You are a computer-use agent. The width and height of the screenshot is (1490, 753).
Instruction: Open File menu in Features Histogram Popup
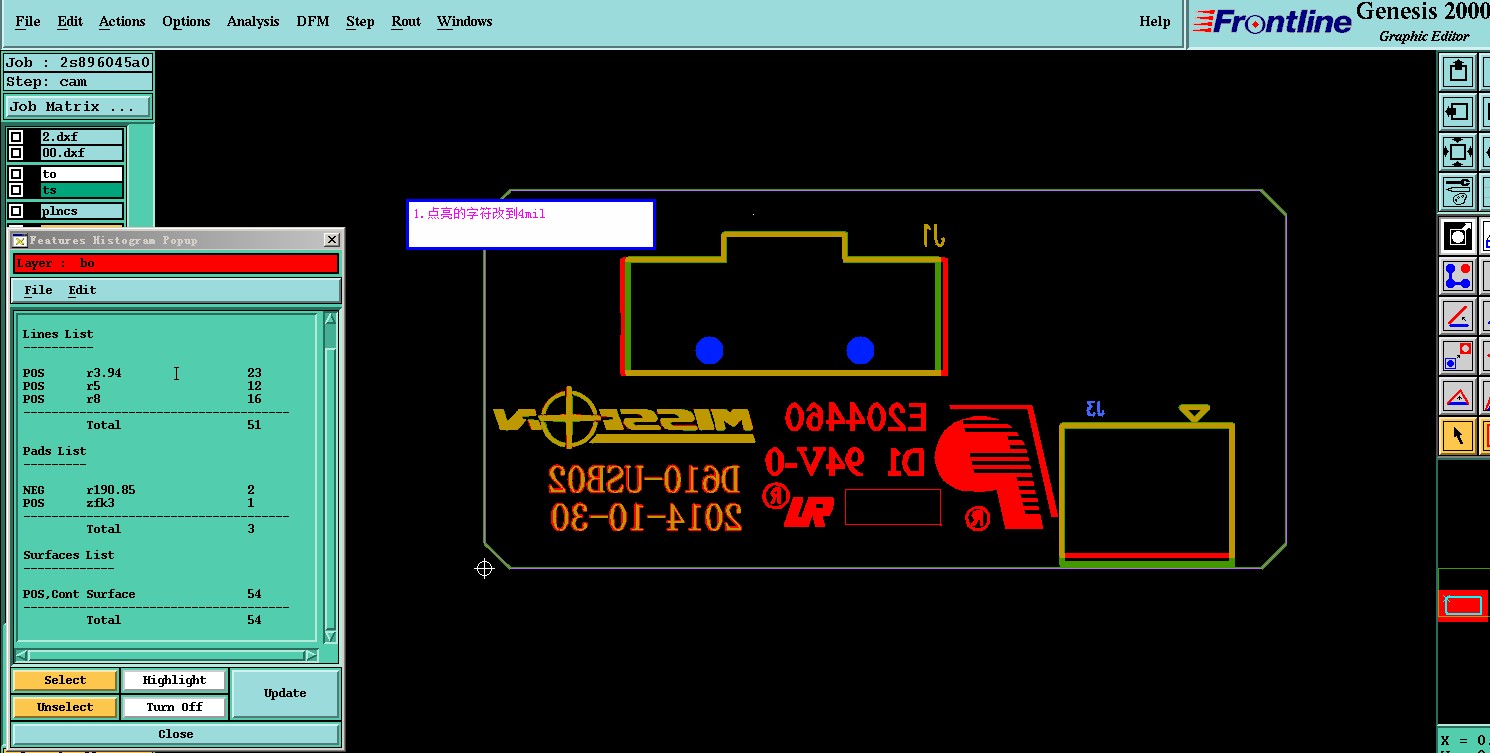point(38,290)
